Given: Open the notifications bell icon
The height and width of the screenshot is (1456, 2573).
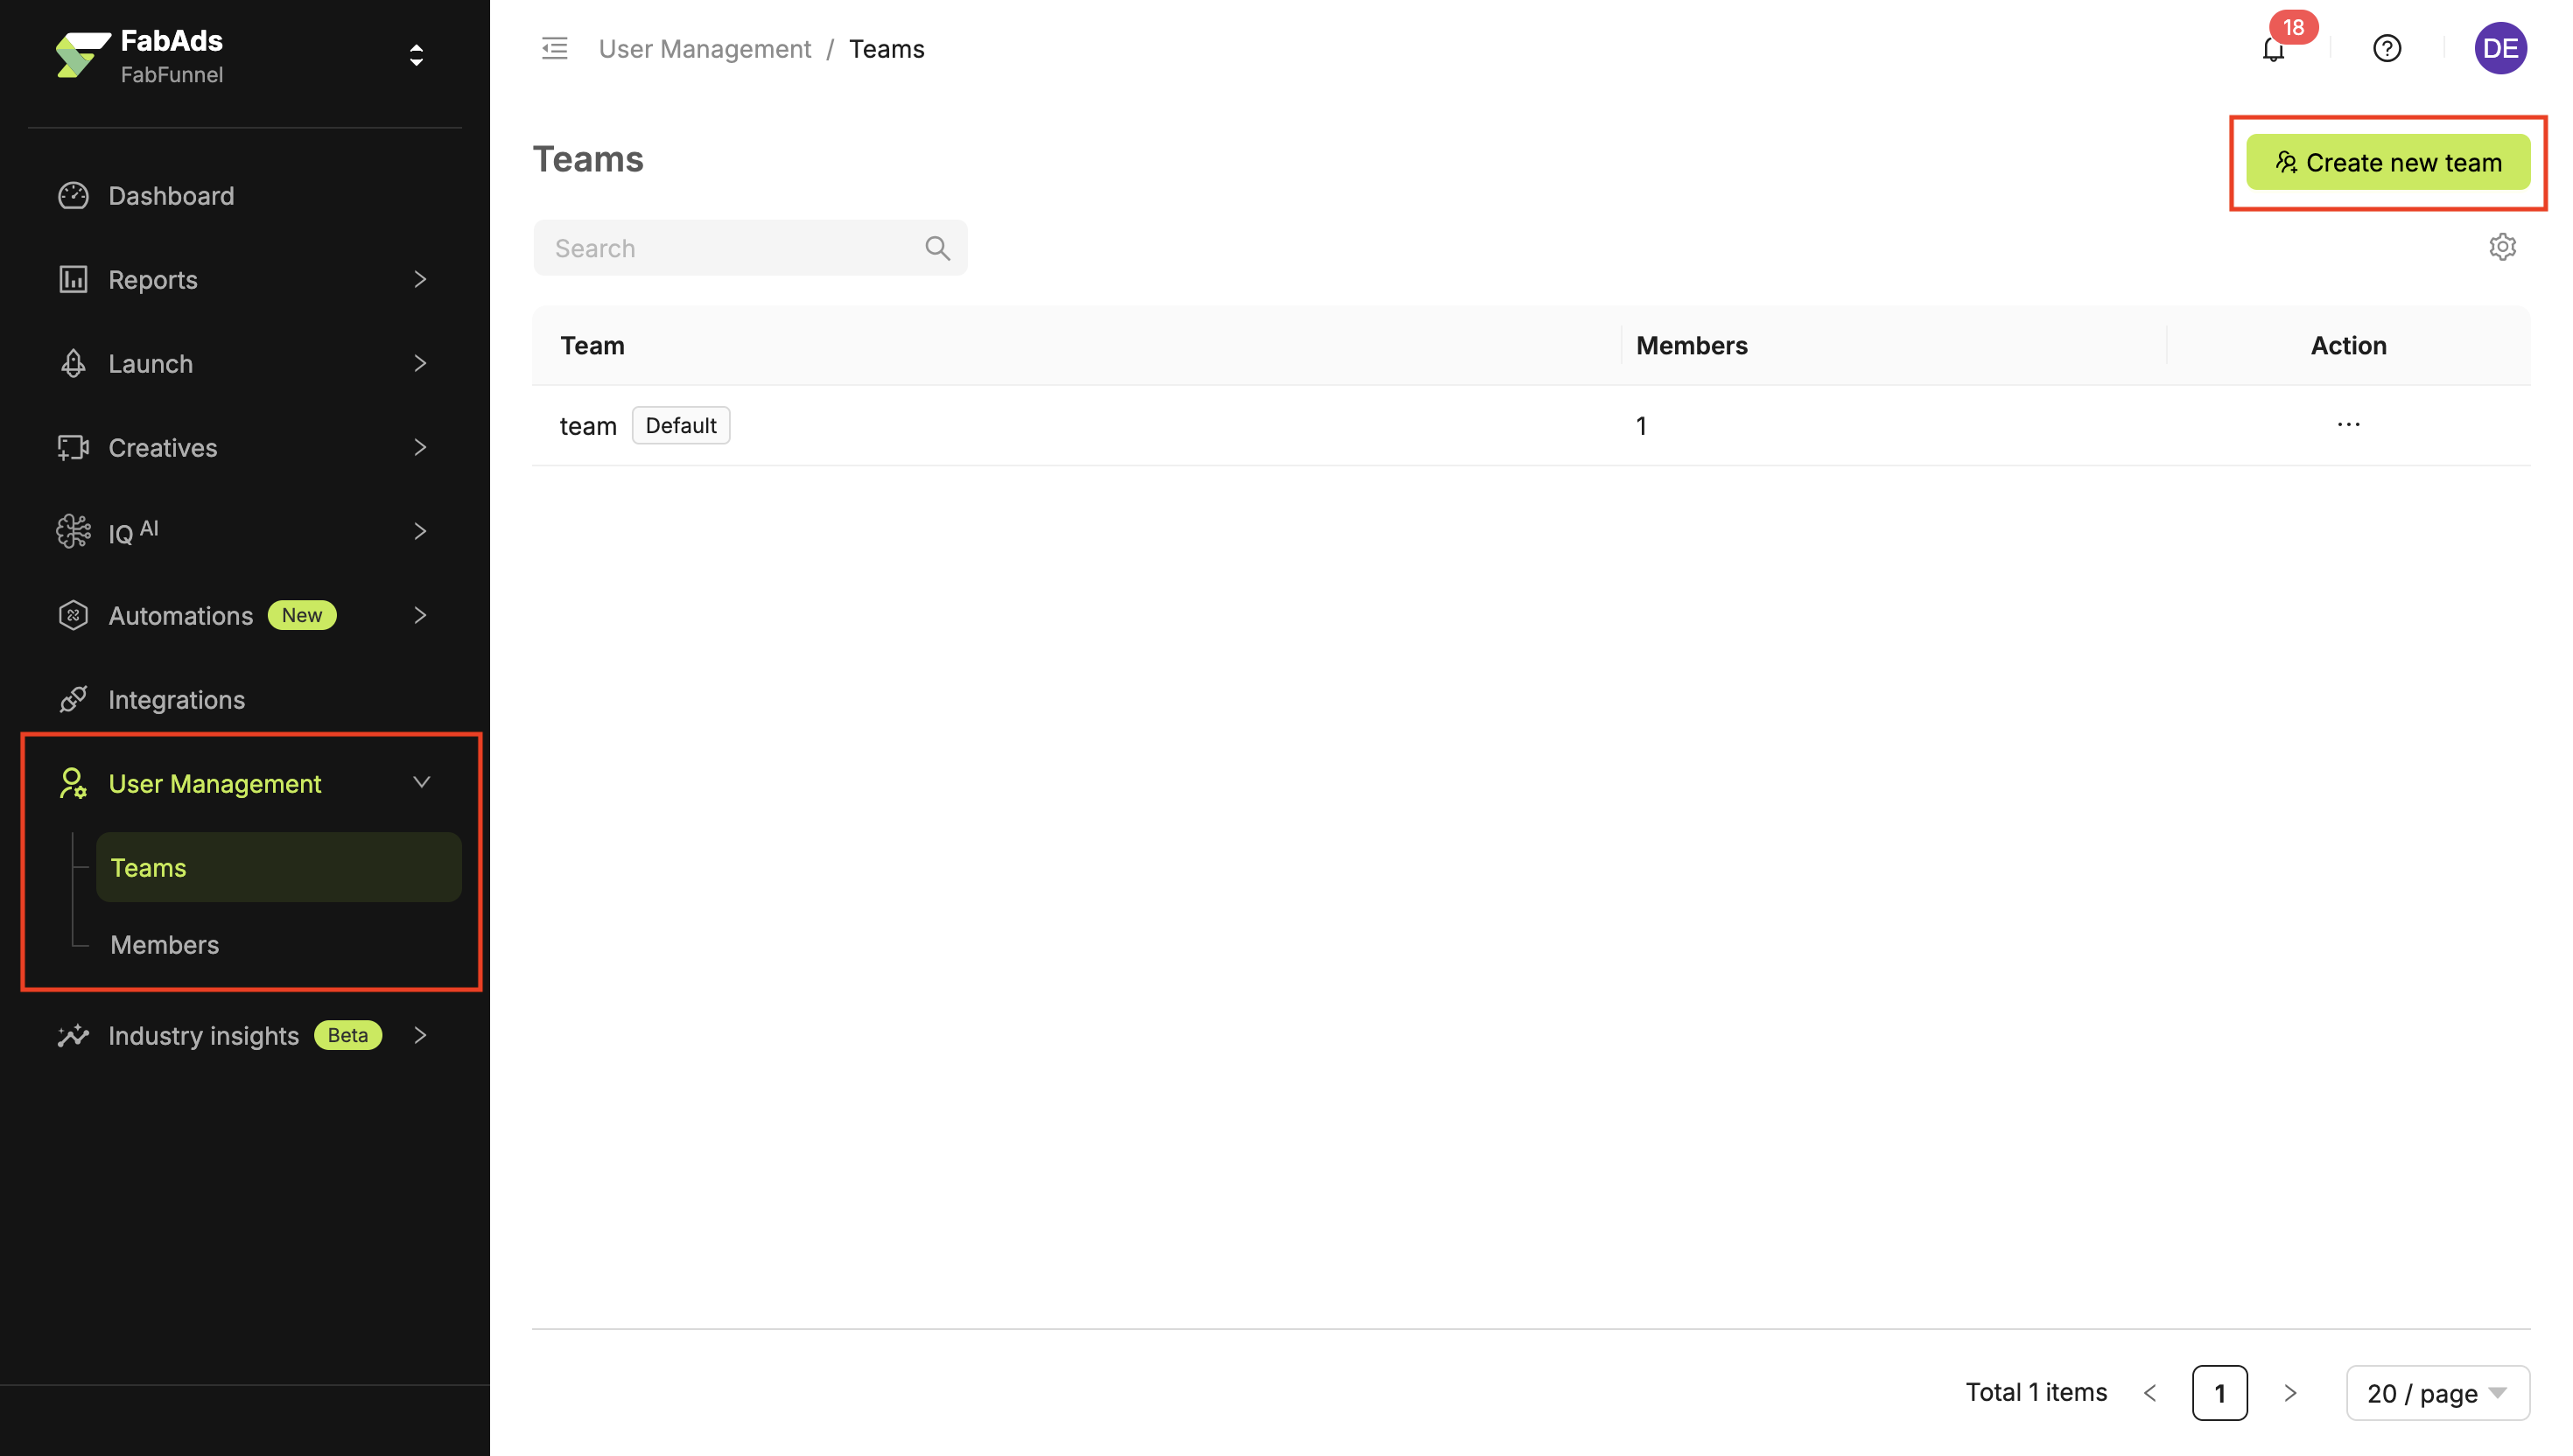Looking at the screenshot, I should coord(2272,49).
